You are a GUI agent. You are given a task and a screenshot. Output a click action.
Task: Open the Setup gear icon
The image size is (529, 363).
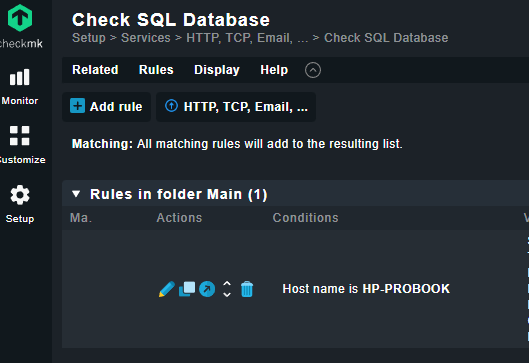tap(20, 195)
